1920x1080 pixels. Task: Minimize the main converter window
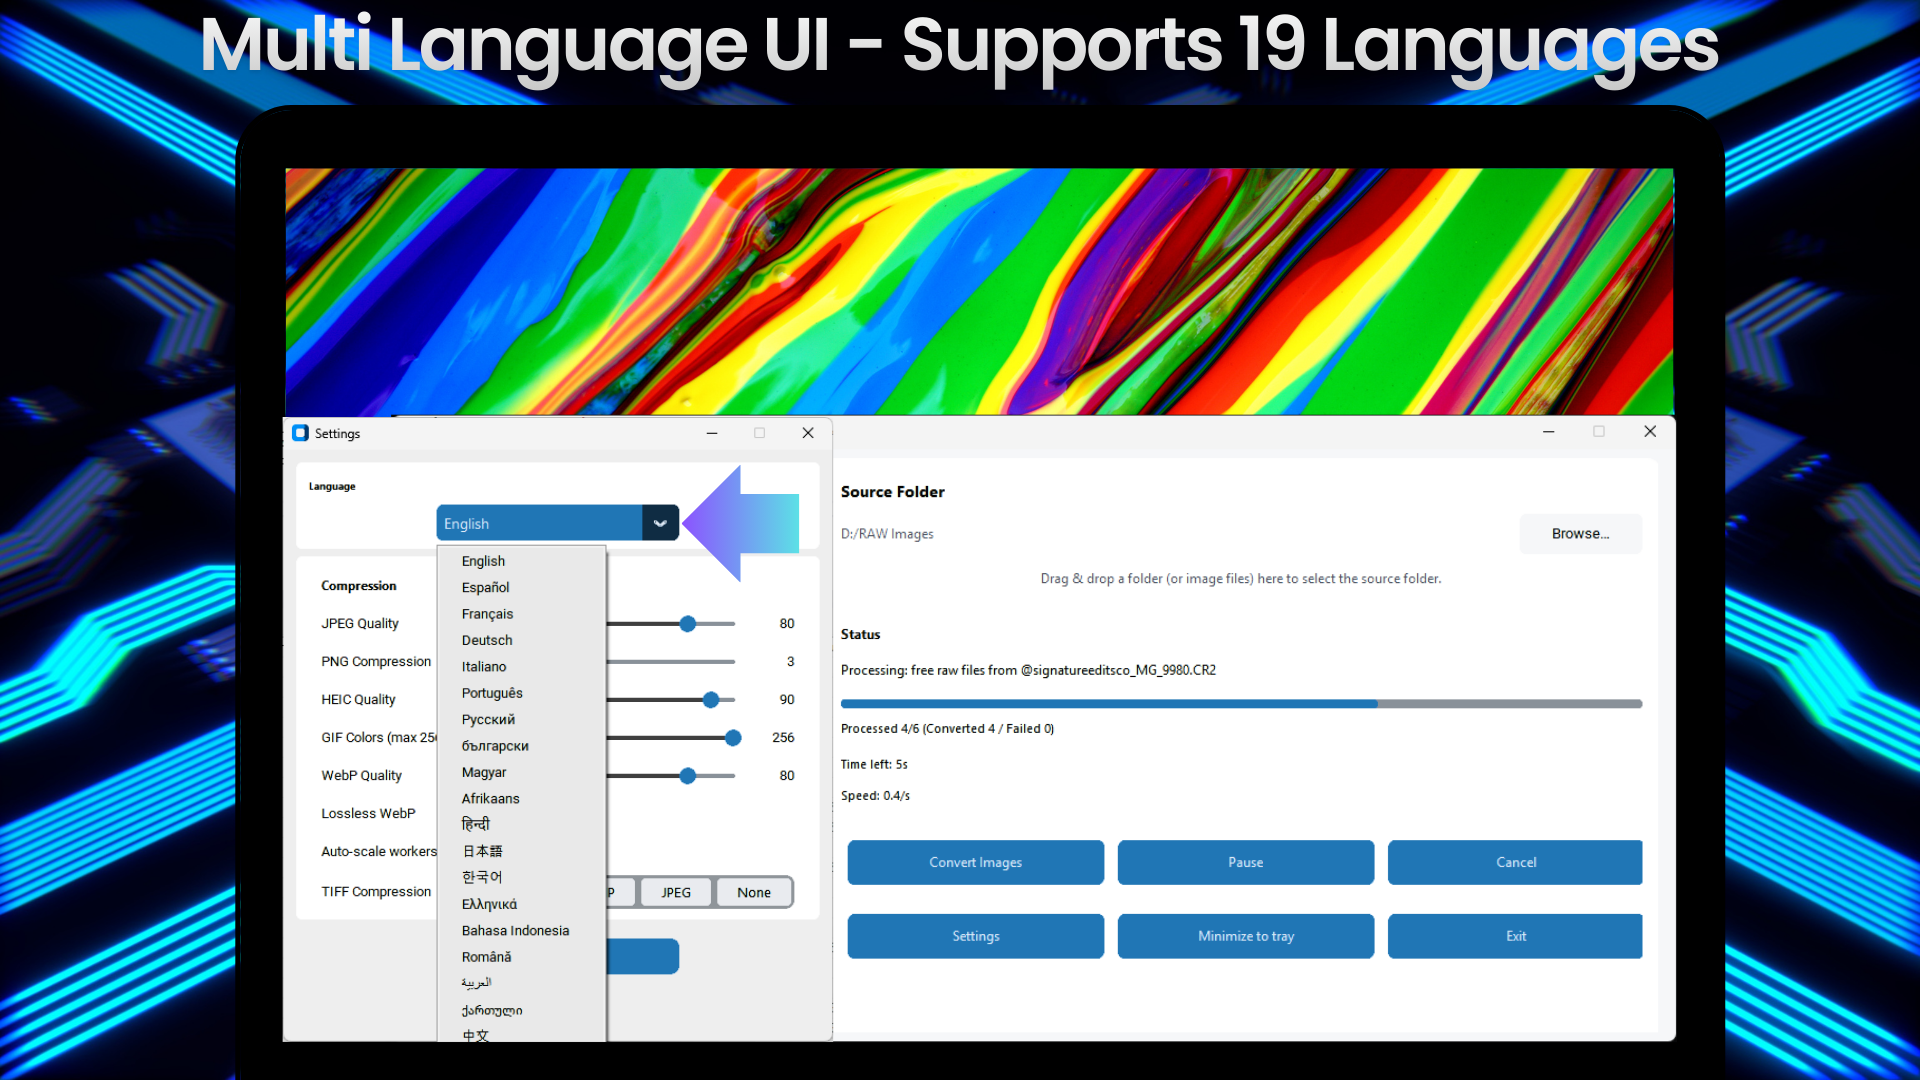click(1548, 431)
